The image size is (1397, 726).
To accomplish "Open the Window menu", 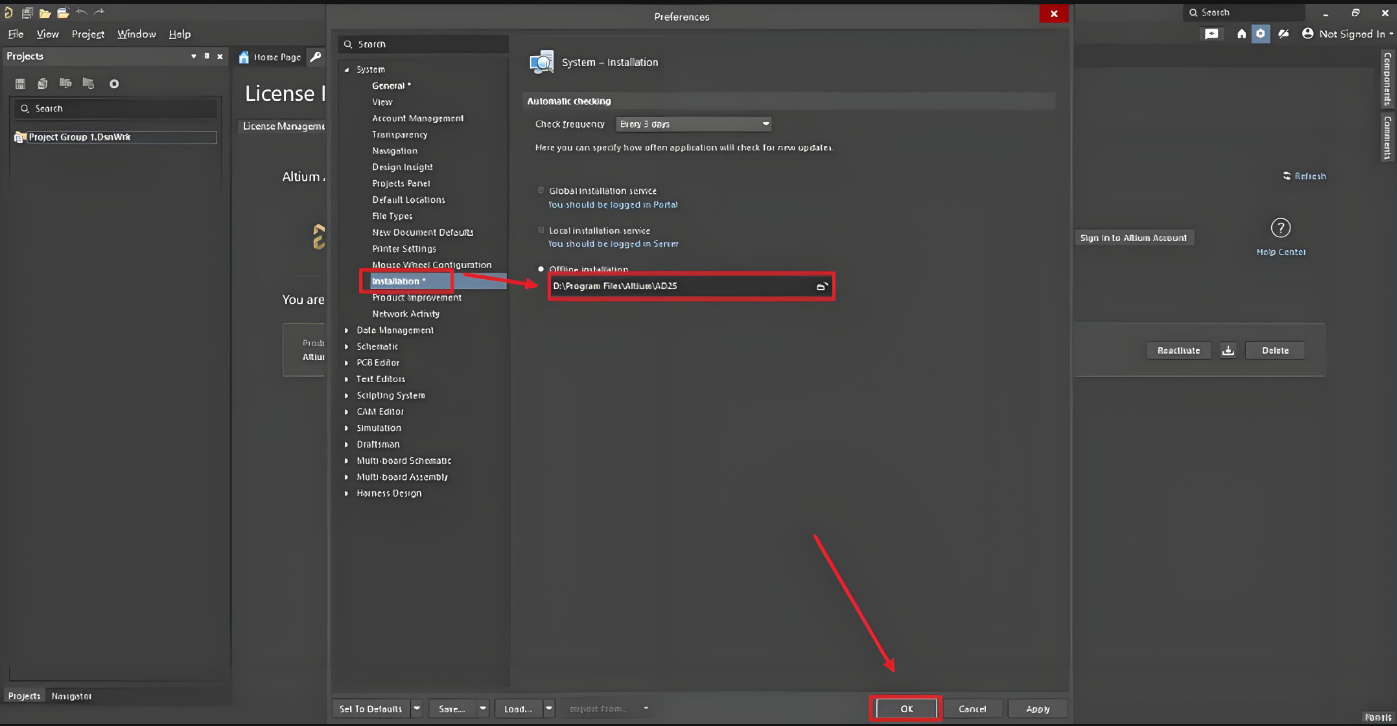I will pyautogui.click(x=136, y=34).
